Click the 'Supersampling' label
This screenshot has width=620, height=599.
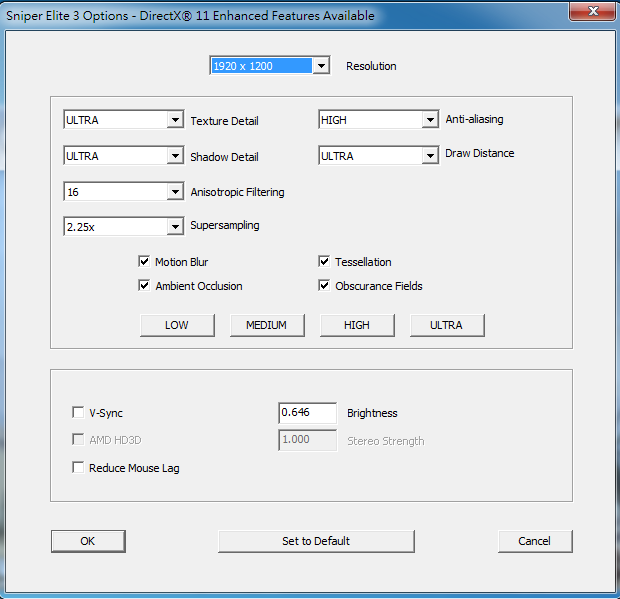pos(225,225)
